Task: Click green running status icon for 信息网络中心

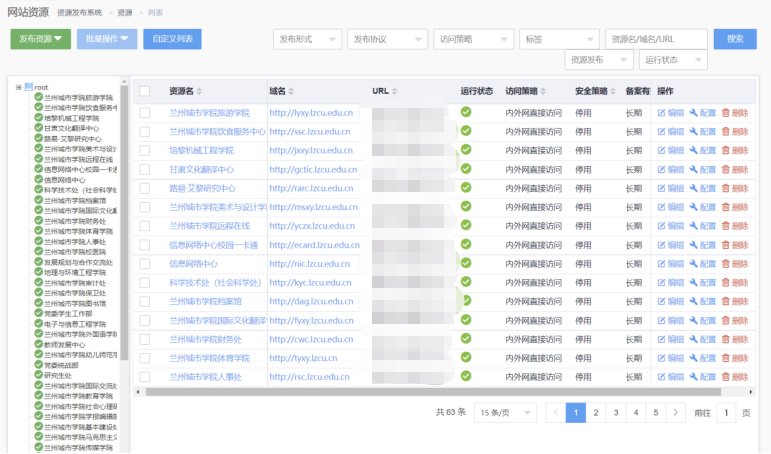Action: (466, 263)
